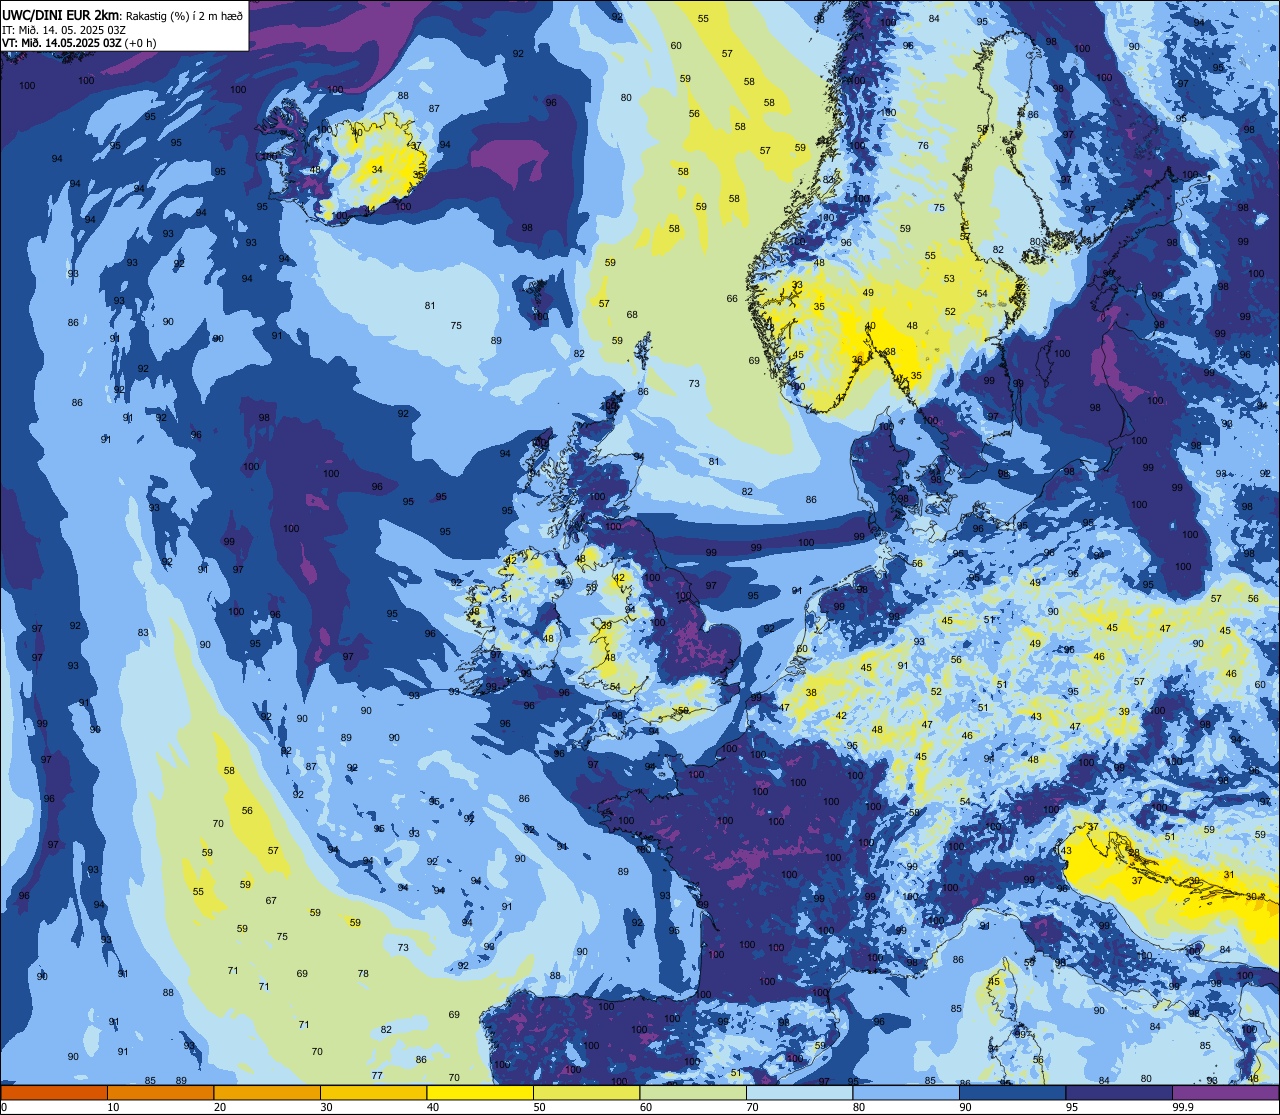Click the 10–20 orange legend swatch
Screen dimensions: 1280x1115
click(160, 1092)
